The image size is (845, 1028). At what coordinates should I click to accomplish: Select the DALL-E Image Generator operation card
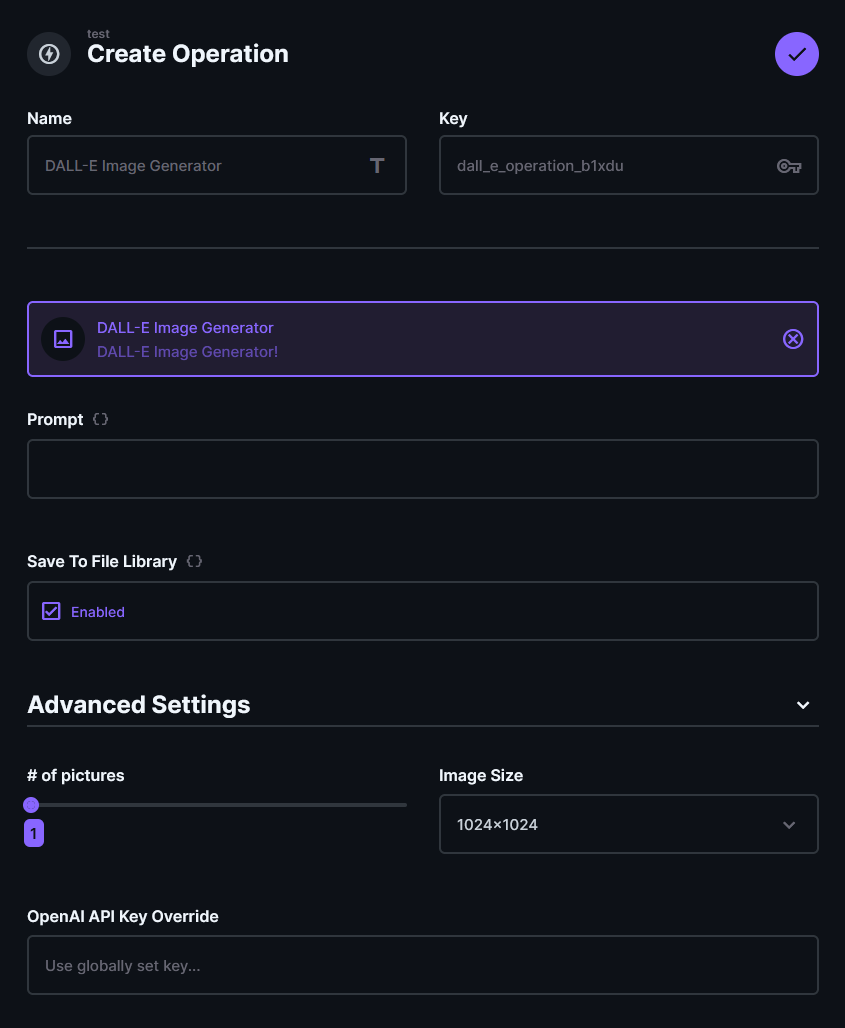click(423, 339)
